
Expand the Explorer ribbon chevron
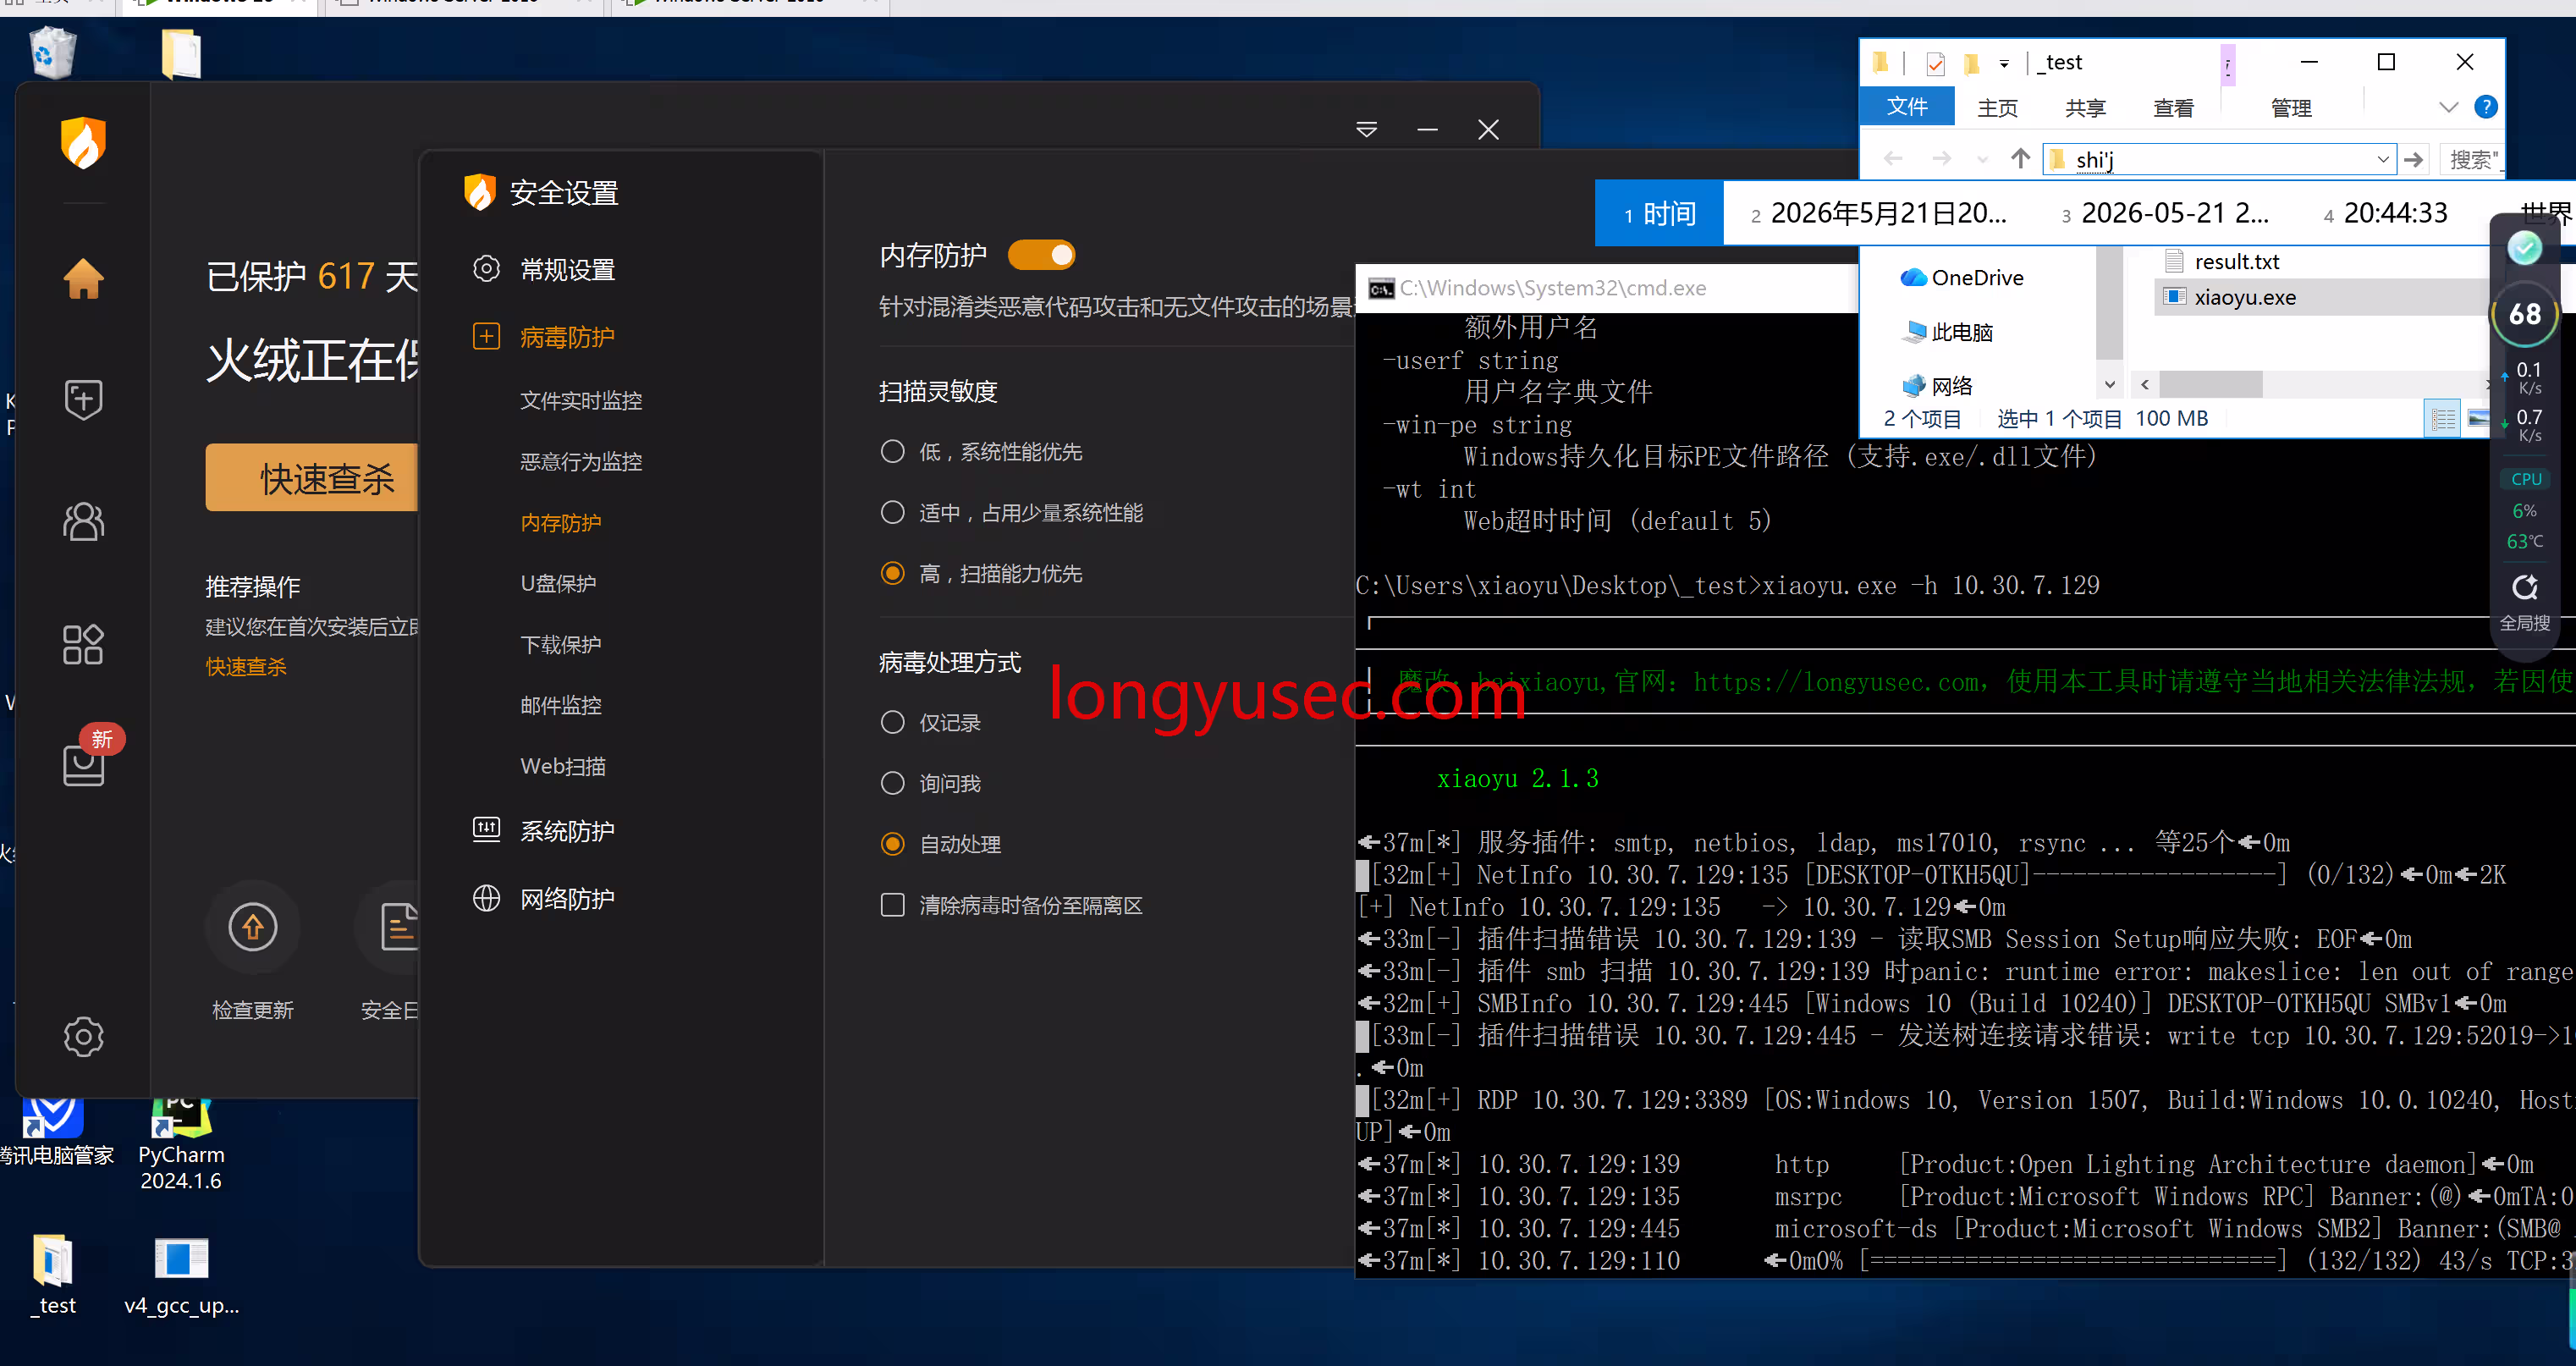[x=2448, y=108]
